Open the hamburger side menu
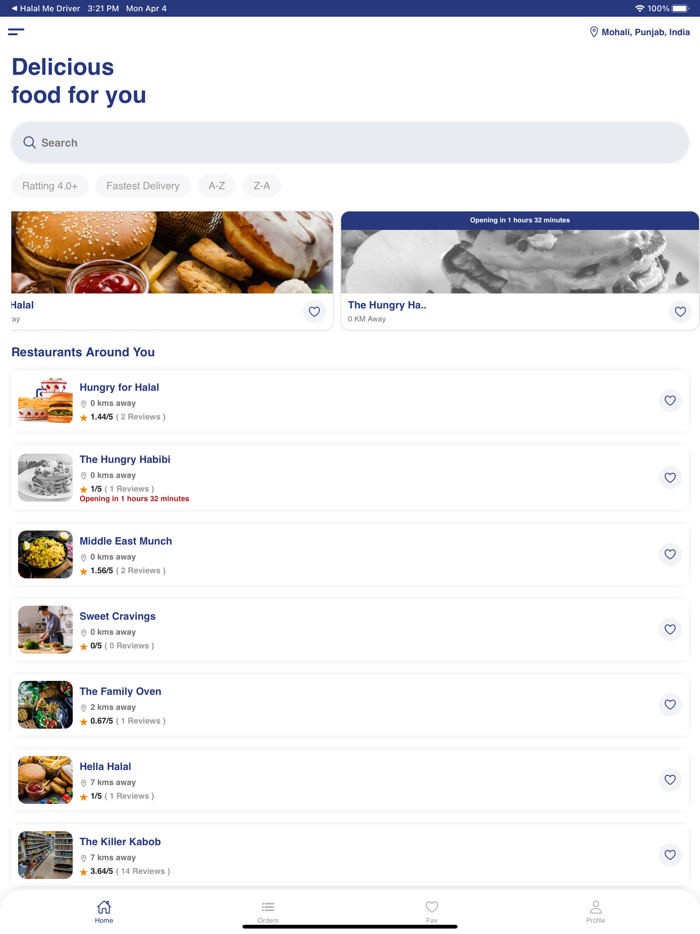 pos(16,32)
